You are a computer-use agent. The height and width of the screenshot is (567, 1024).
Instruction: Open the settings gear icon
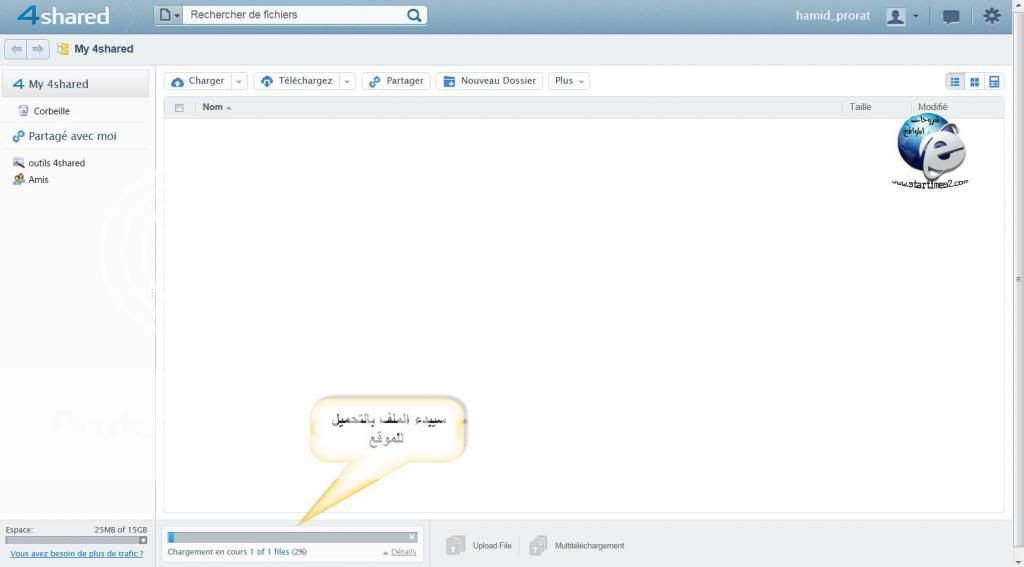coord(991,16)
